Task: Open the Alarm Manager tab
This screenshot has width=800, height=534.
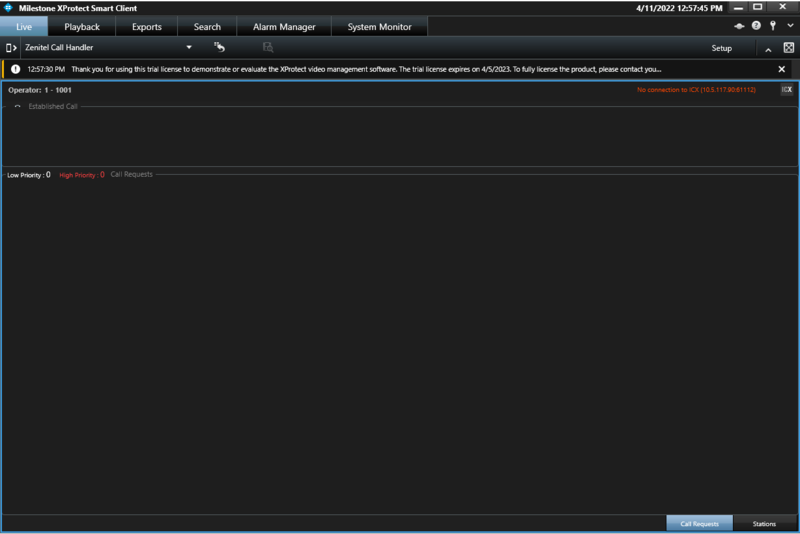Action: [284, 27]
